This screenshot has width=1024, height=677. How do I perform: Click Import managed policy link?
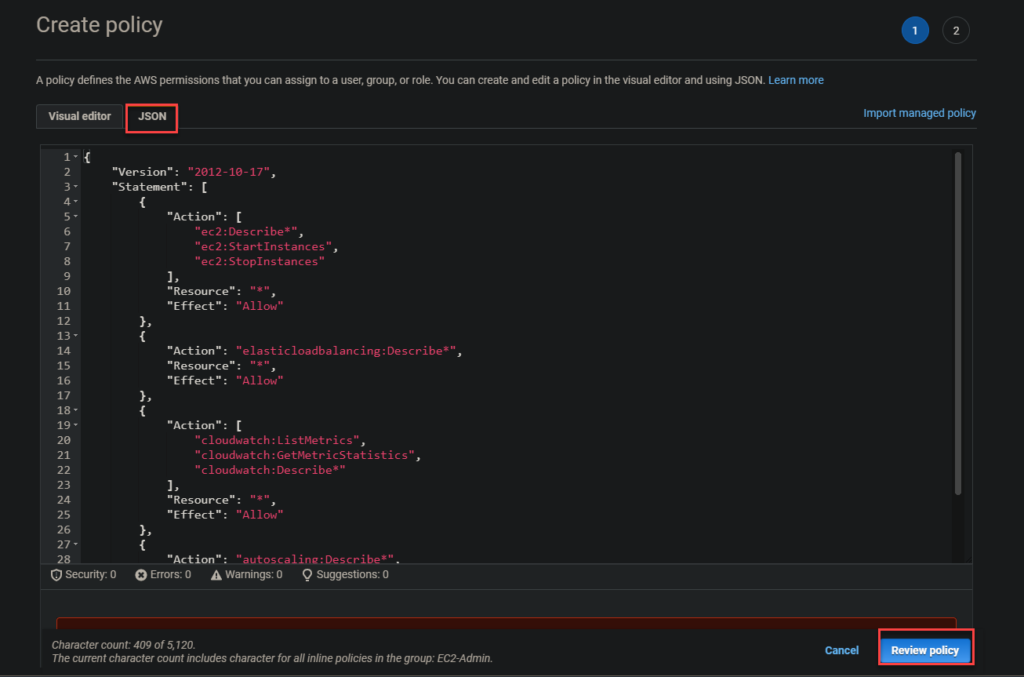[919, 113]
